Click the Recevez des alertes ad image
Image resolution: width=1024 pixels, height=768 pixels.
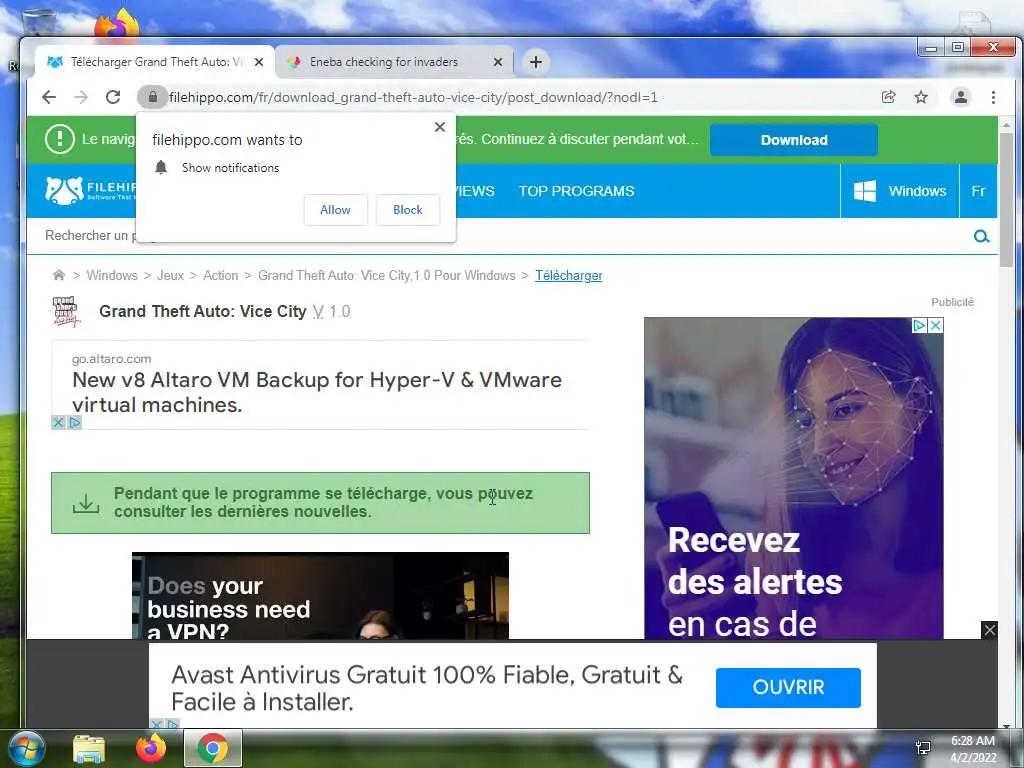click(793, 478)
